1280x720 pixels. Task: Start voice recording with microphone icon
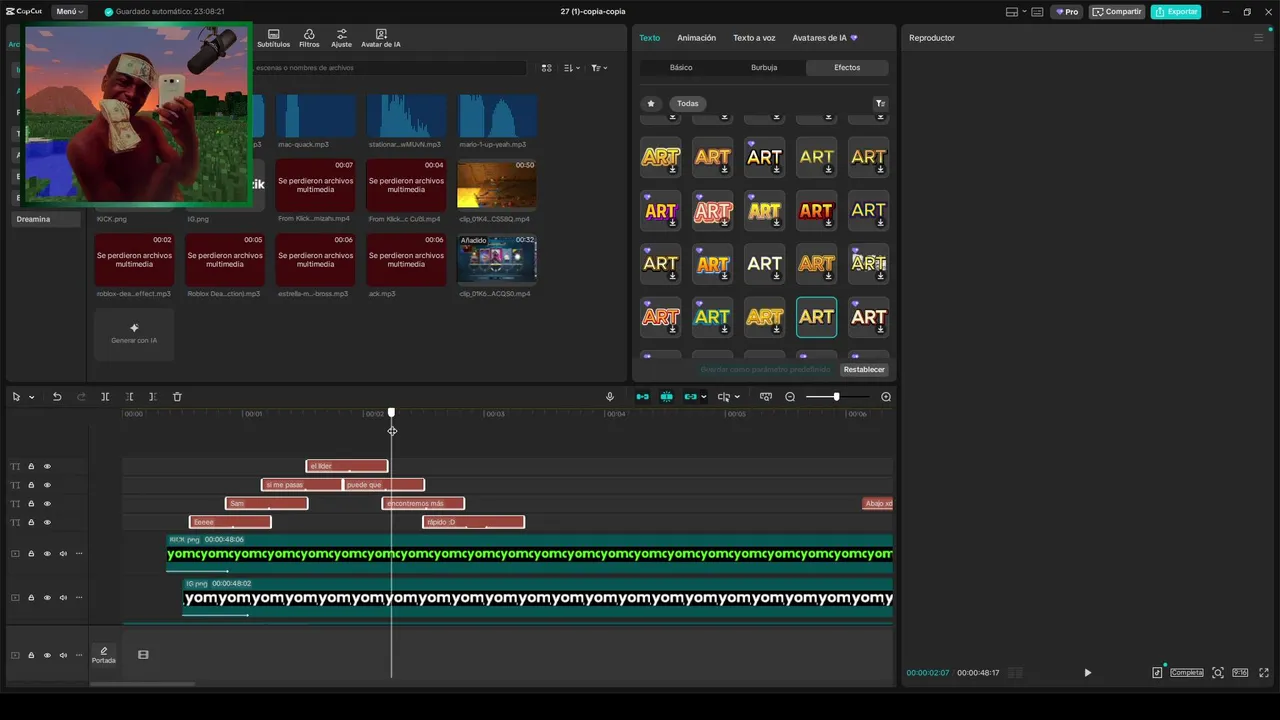click(x=610, y=397)
